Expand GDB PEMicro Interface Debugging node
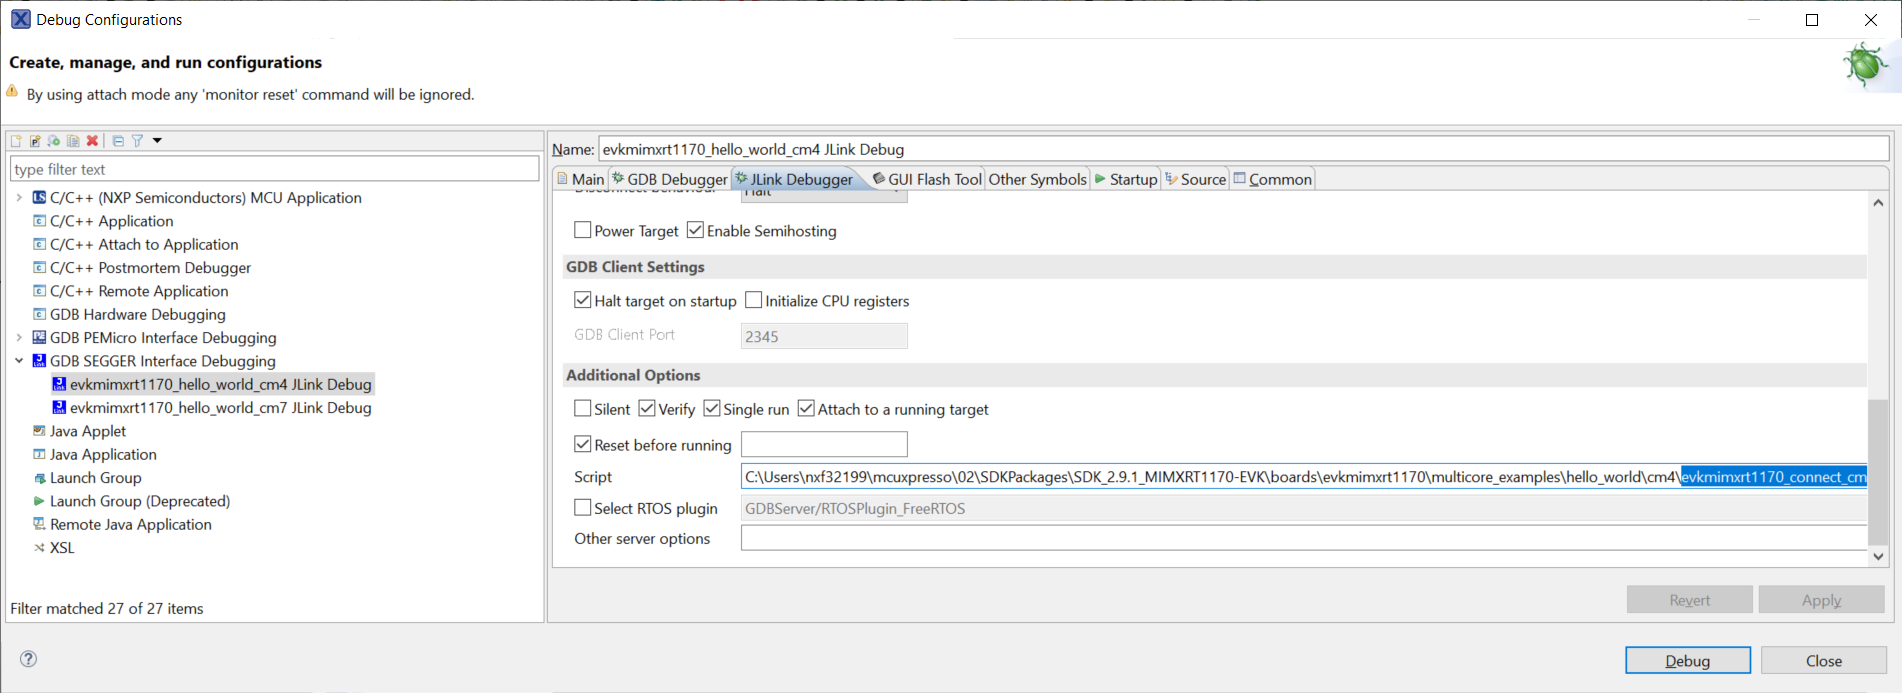Screen dimensions: 1902x693 (19, 338)
